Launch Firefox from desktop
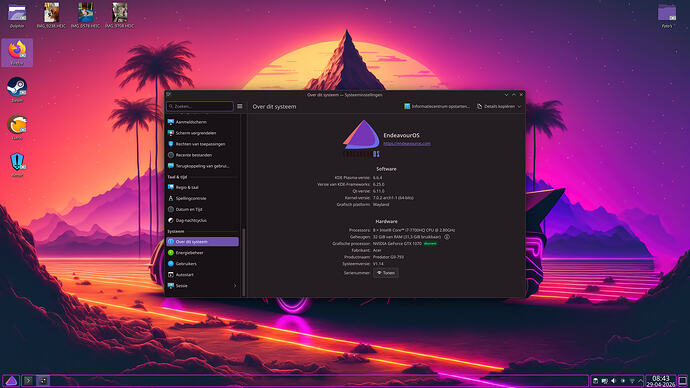 (17, 53)
